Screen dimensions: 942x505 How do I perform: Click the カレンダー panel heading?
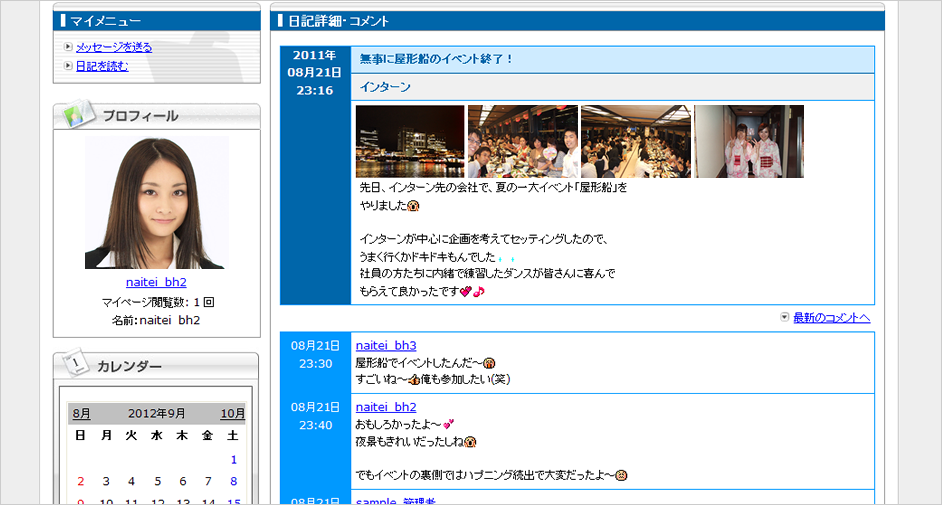coord(129,366)
